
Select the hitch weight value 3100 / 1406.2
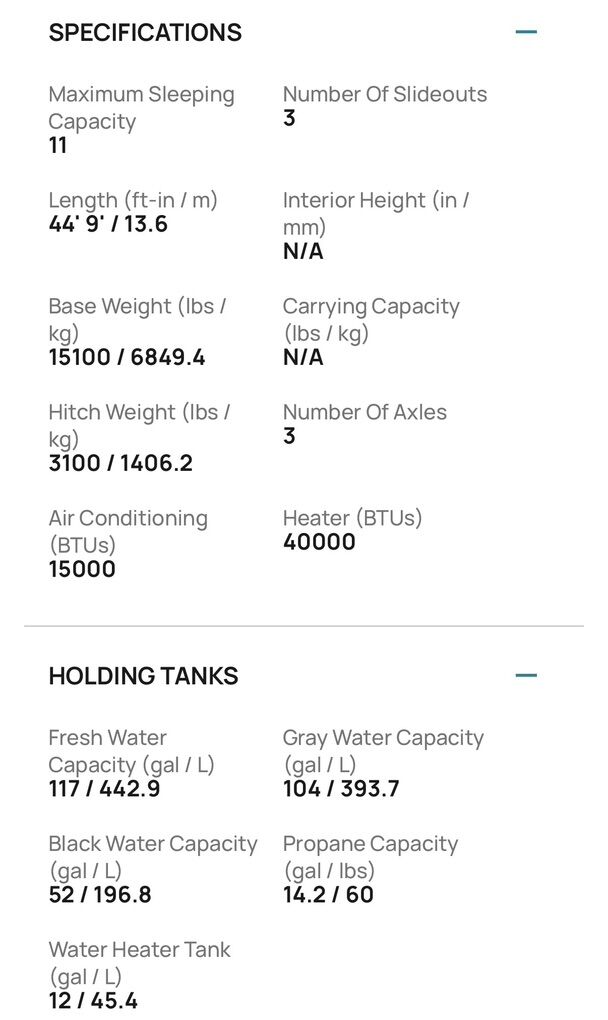tap(120, 463)
